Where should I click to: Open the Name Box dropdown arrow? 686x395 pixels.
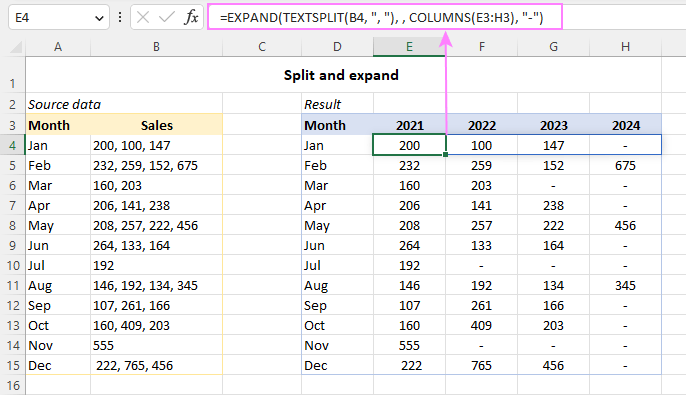[99, 18]
